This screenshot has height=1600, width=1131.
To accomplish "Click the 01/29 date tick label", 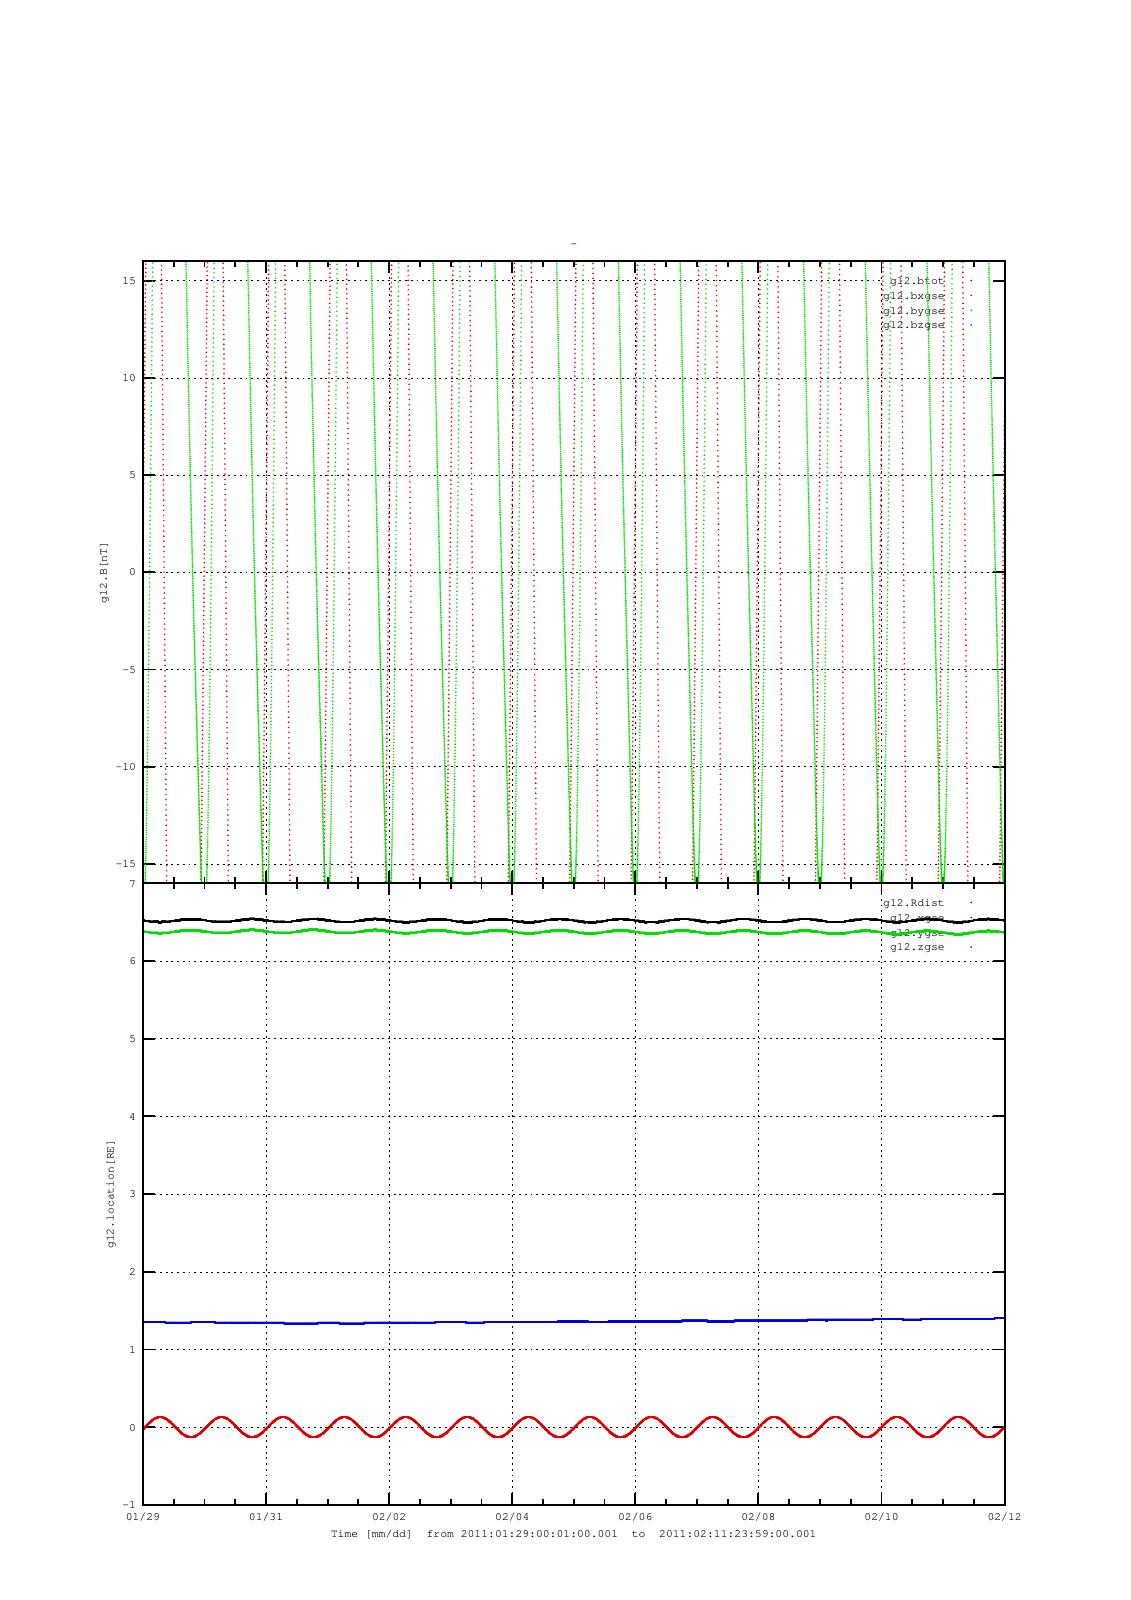I will point(143,1516).
